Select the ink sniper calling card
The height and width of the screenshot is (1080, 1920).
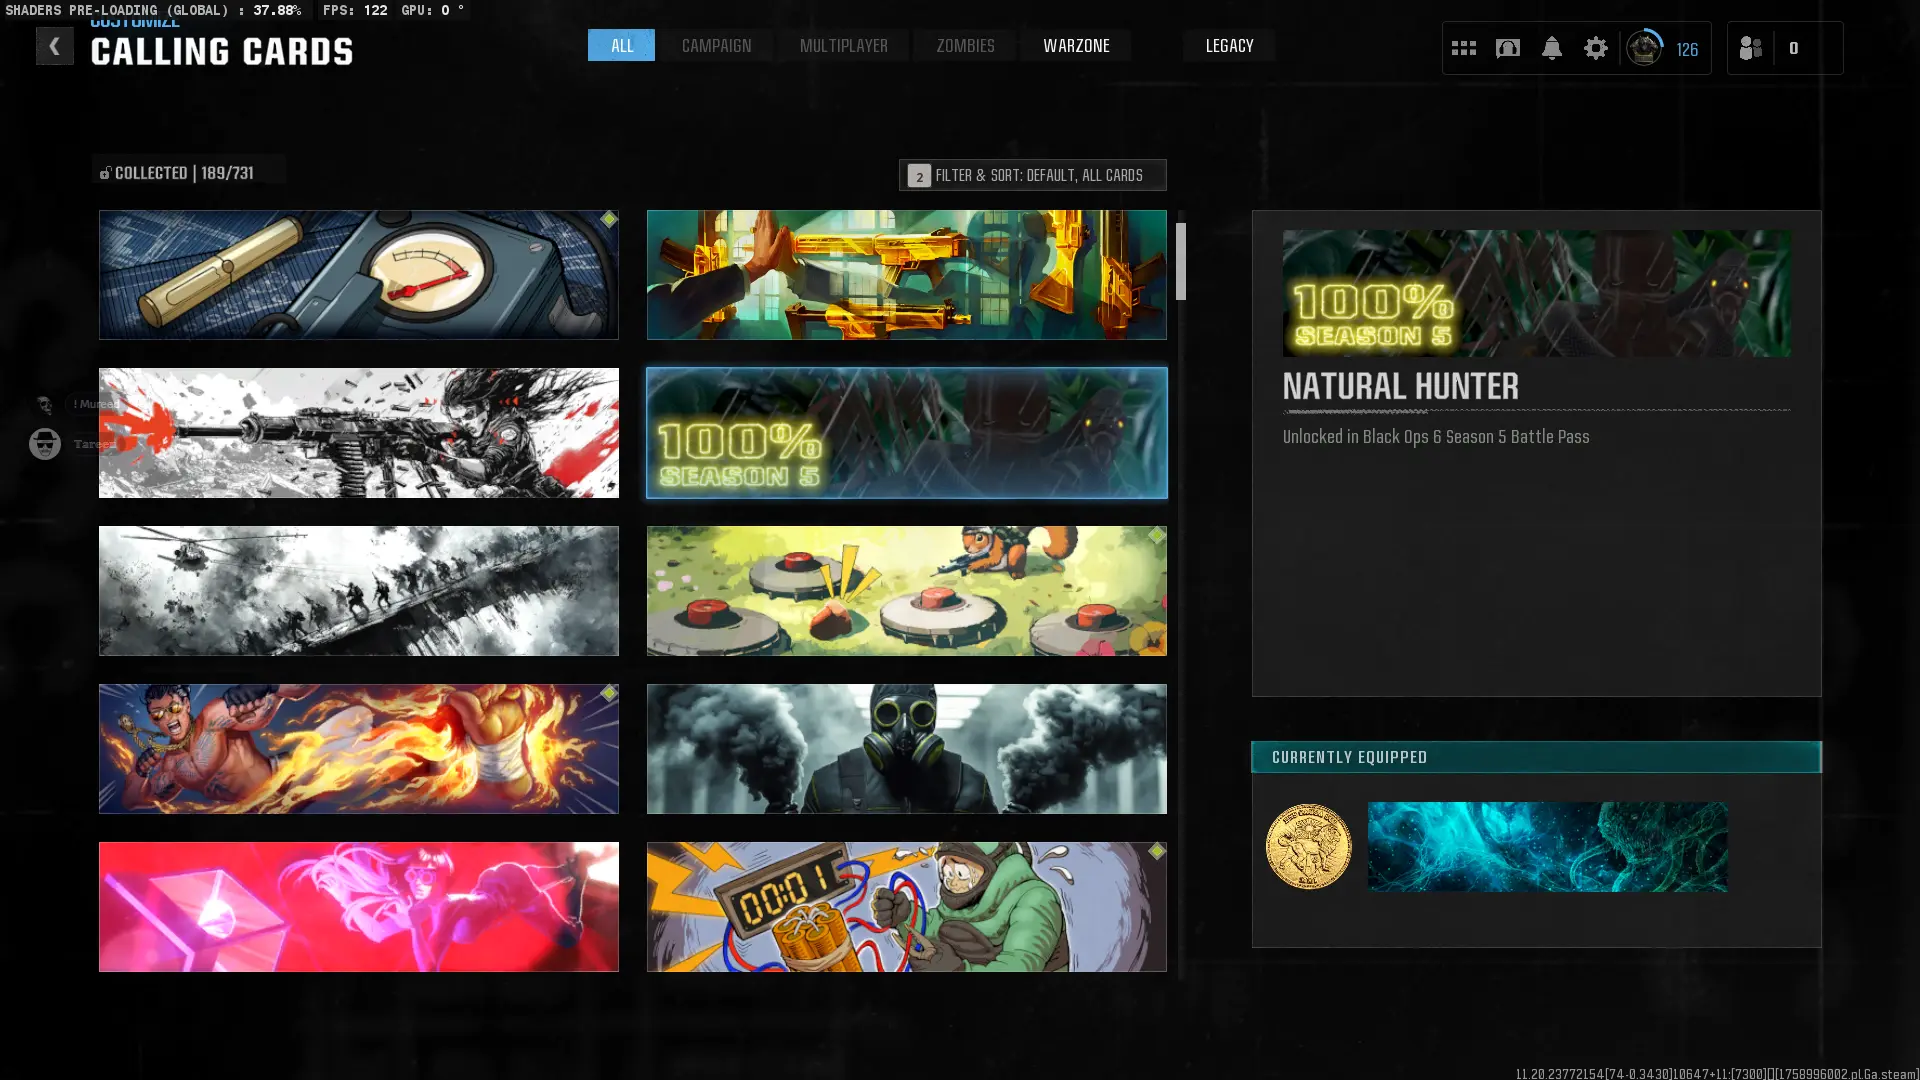coord(358,432)
